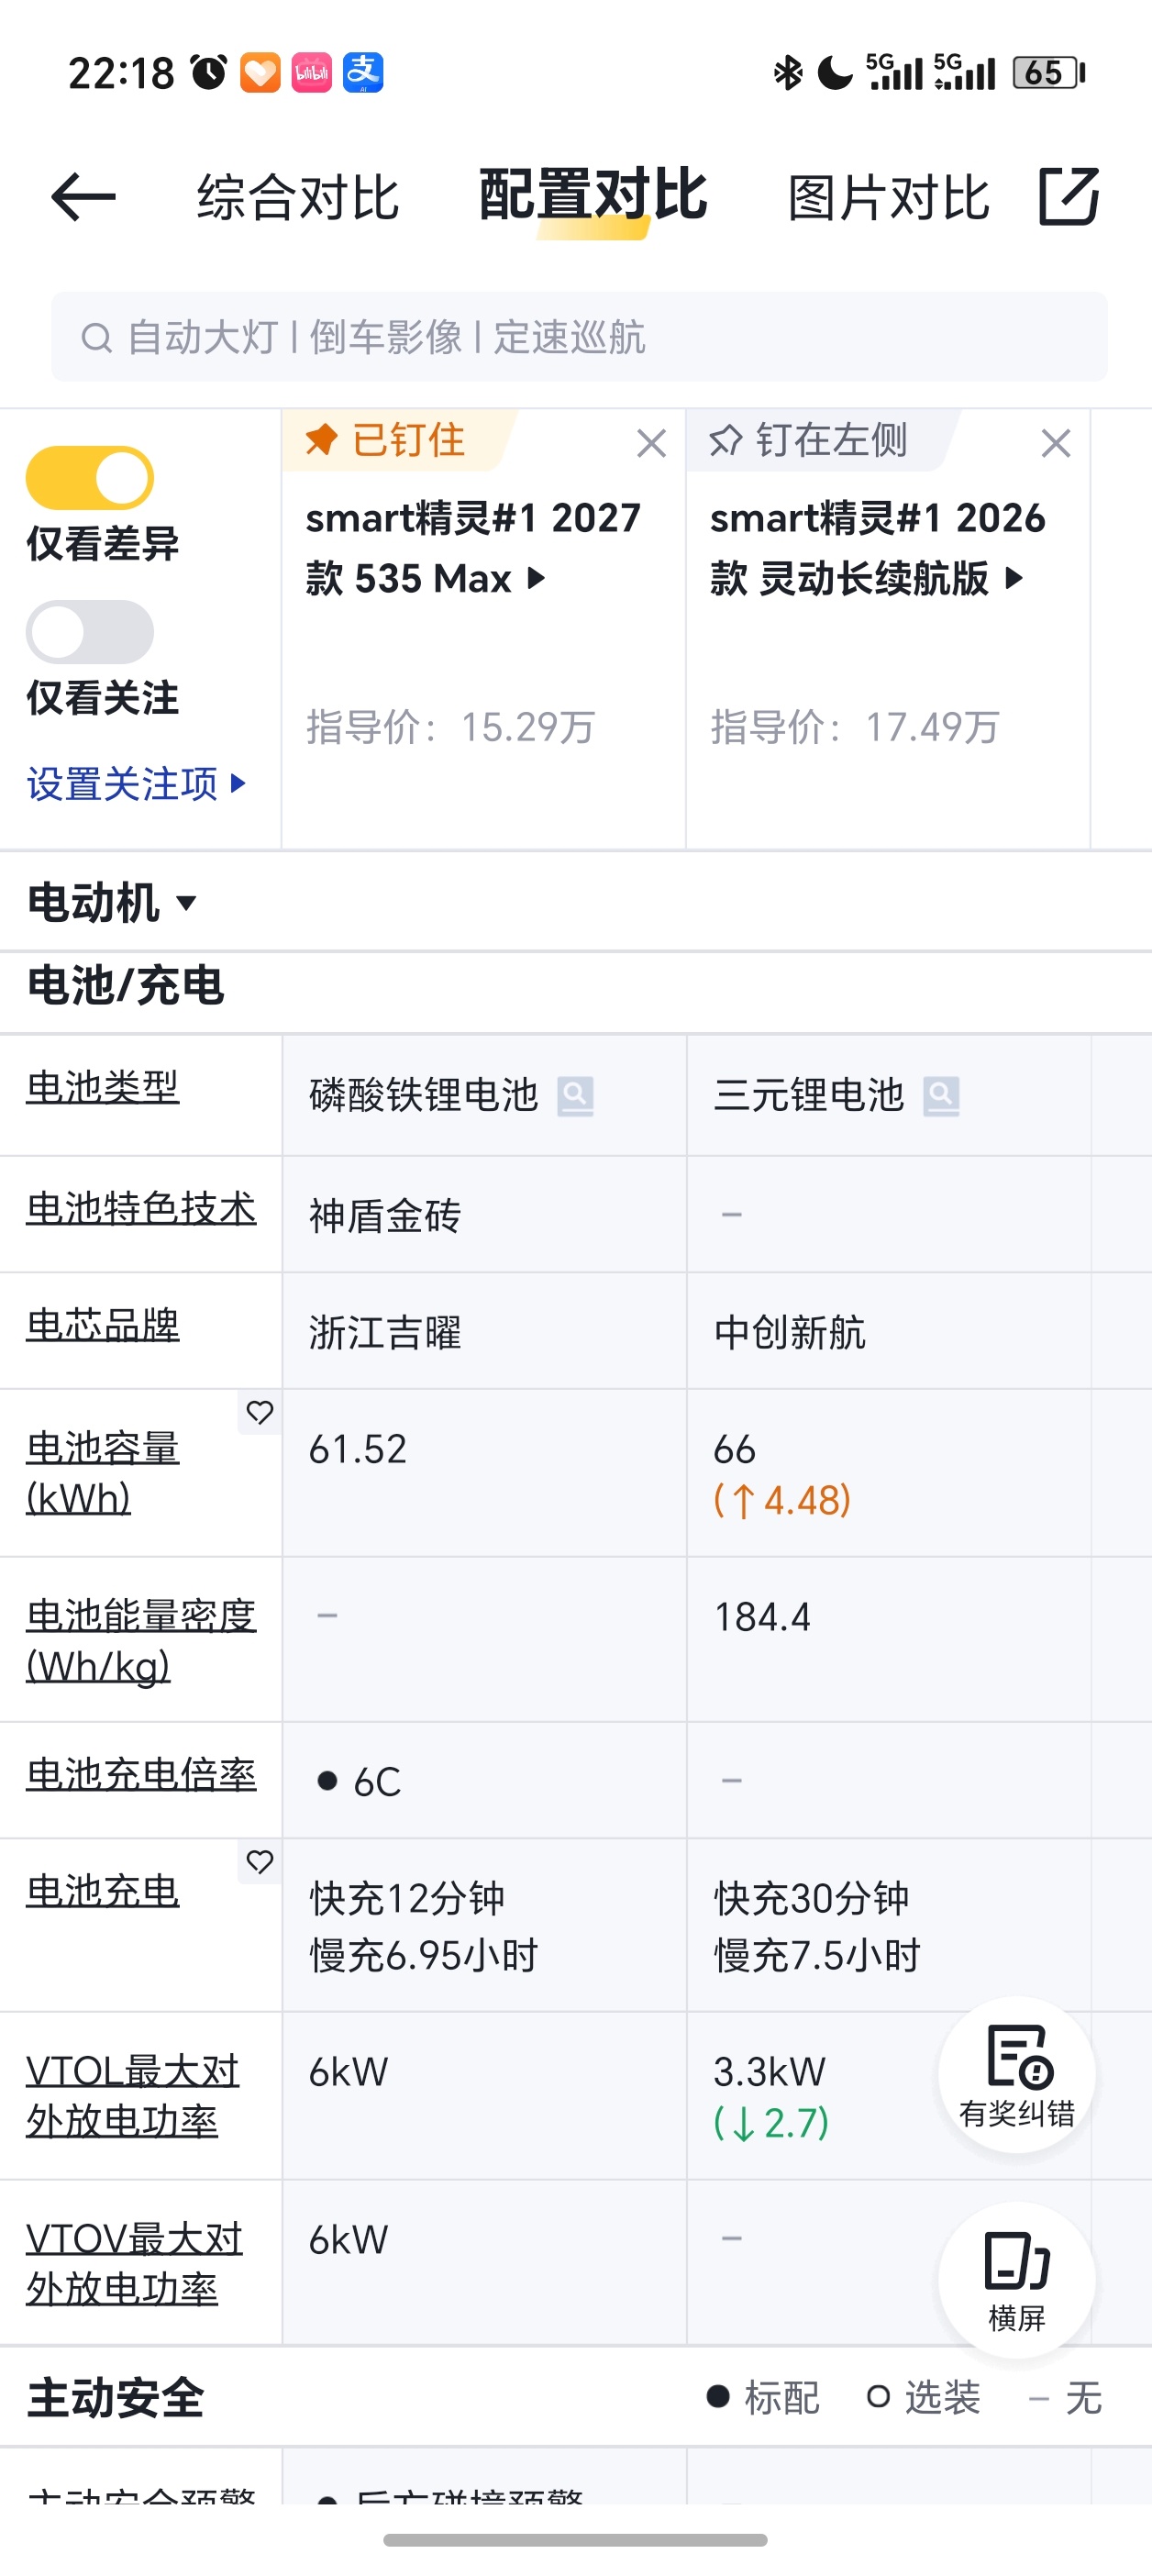Switch to landscape with 横屏 button
Image resolution: width=1152 pixels, height=2576 pixels.
1016,2280
